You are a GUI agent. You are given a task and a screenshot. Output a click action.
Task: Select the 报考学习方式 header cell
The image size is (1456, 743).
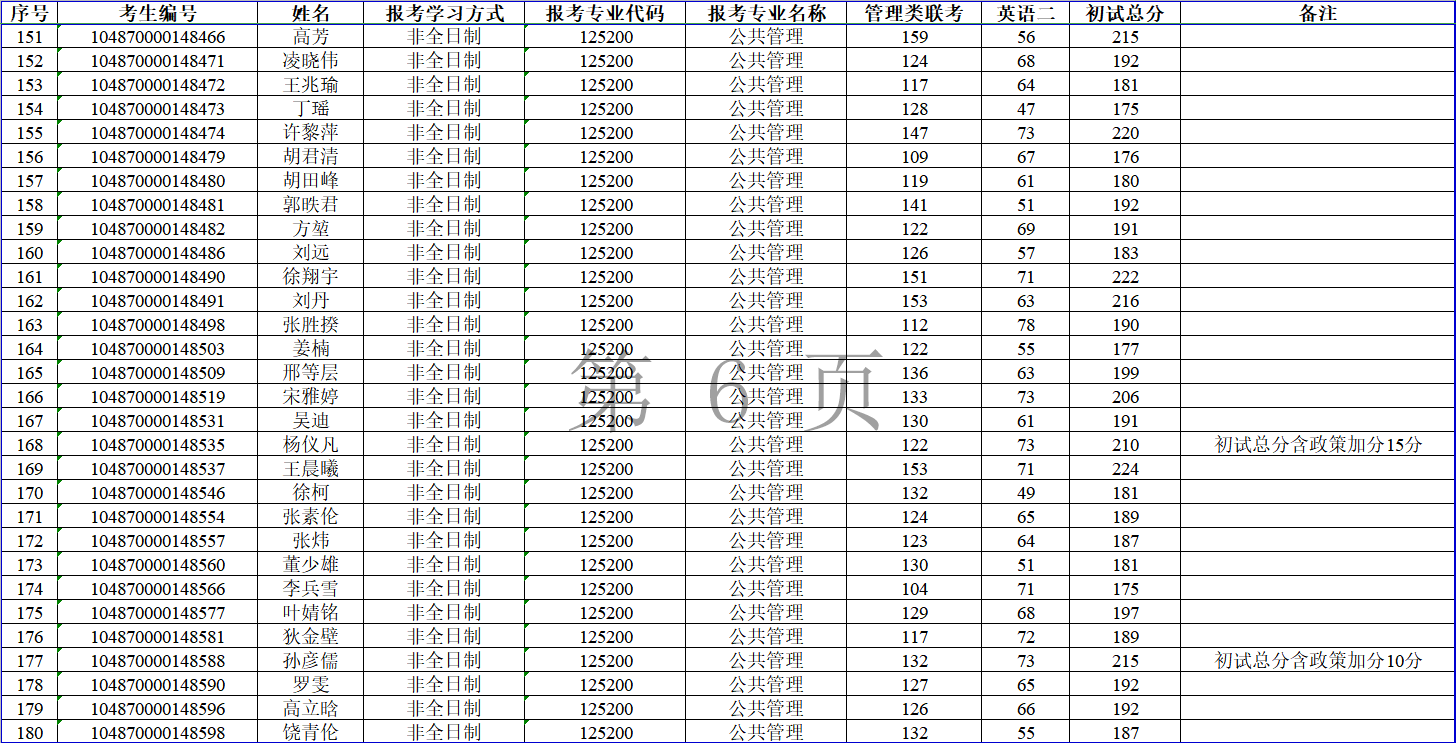pos(444,13)
